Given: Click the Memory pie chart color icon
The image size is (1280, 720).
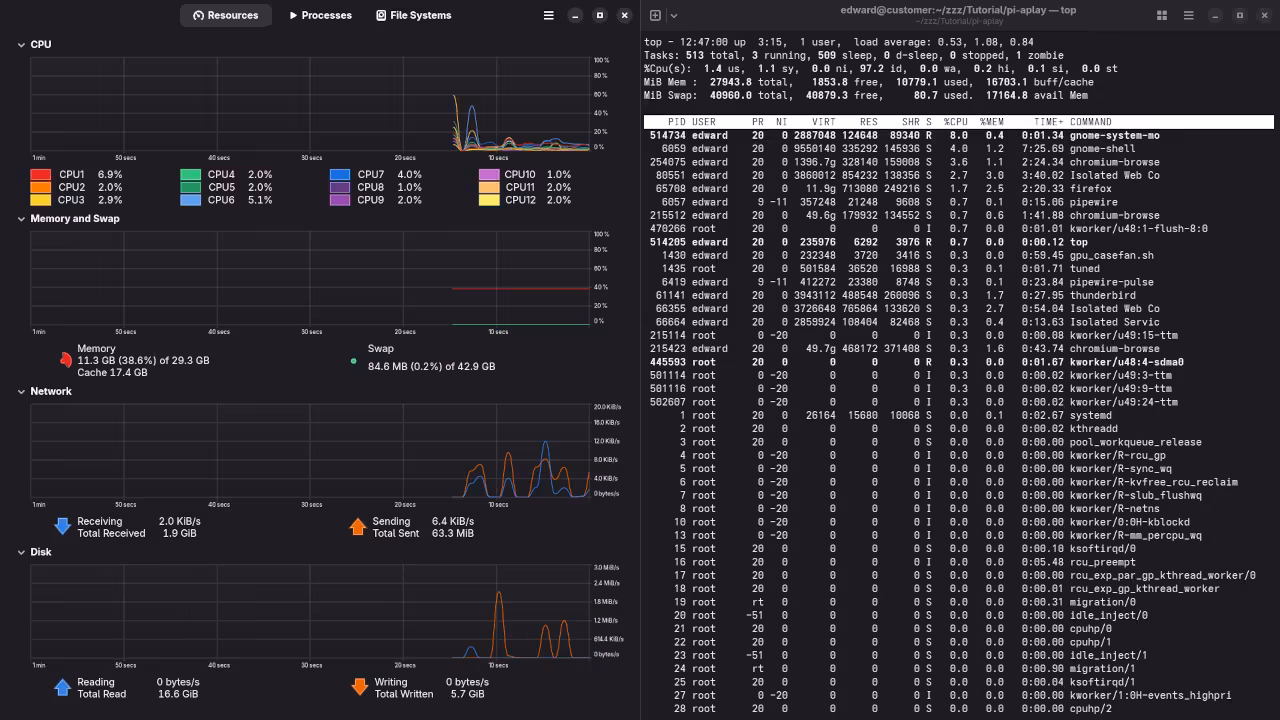Looking at the screenshot, I should pos(66,360).
